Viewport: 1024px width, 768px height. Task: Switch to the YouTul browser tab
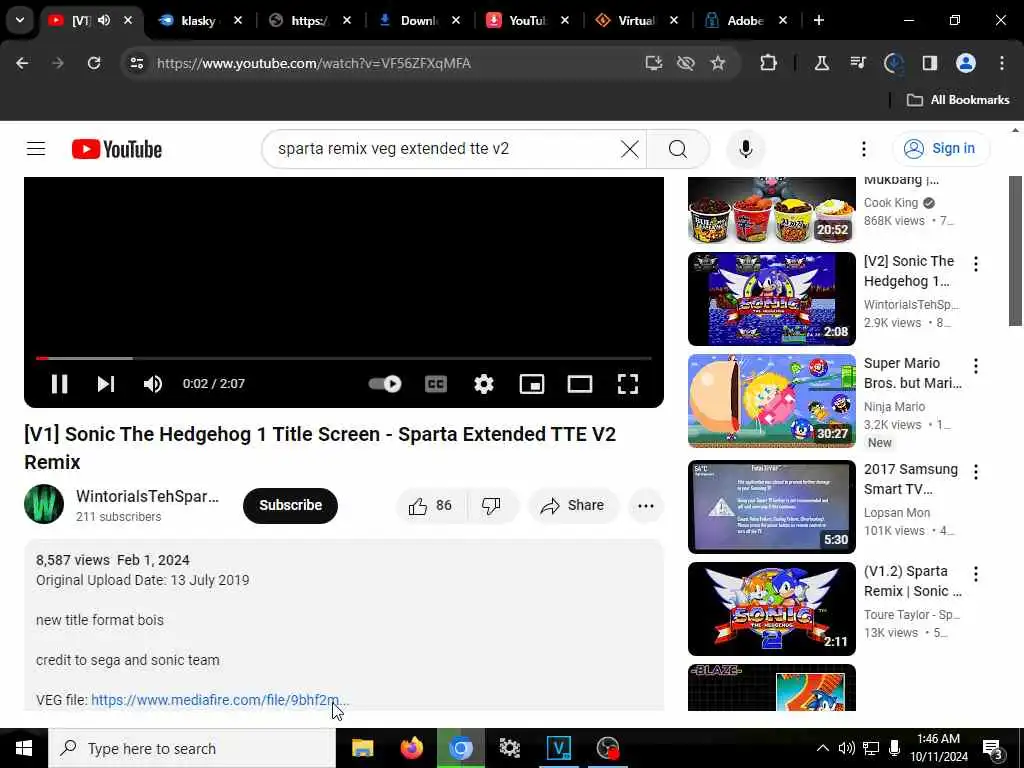(528, 21)
